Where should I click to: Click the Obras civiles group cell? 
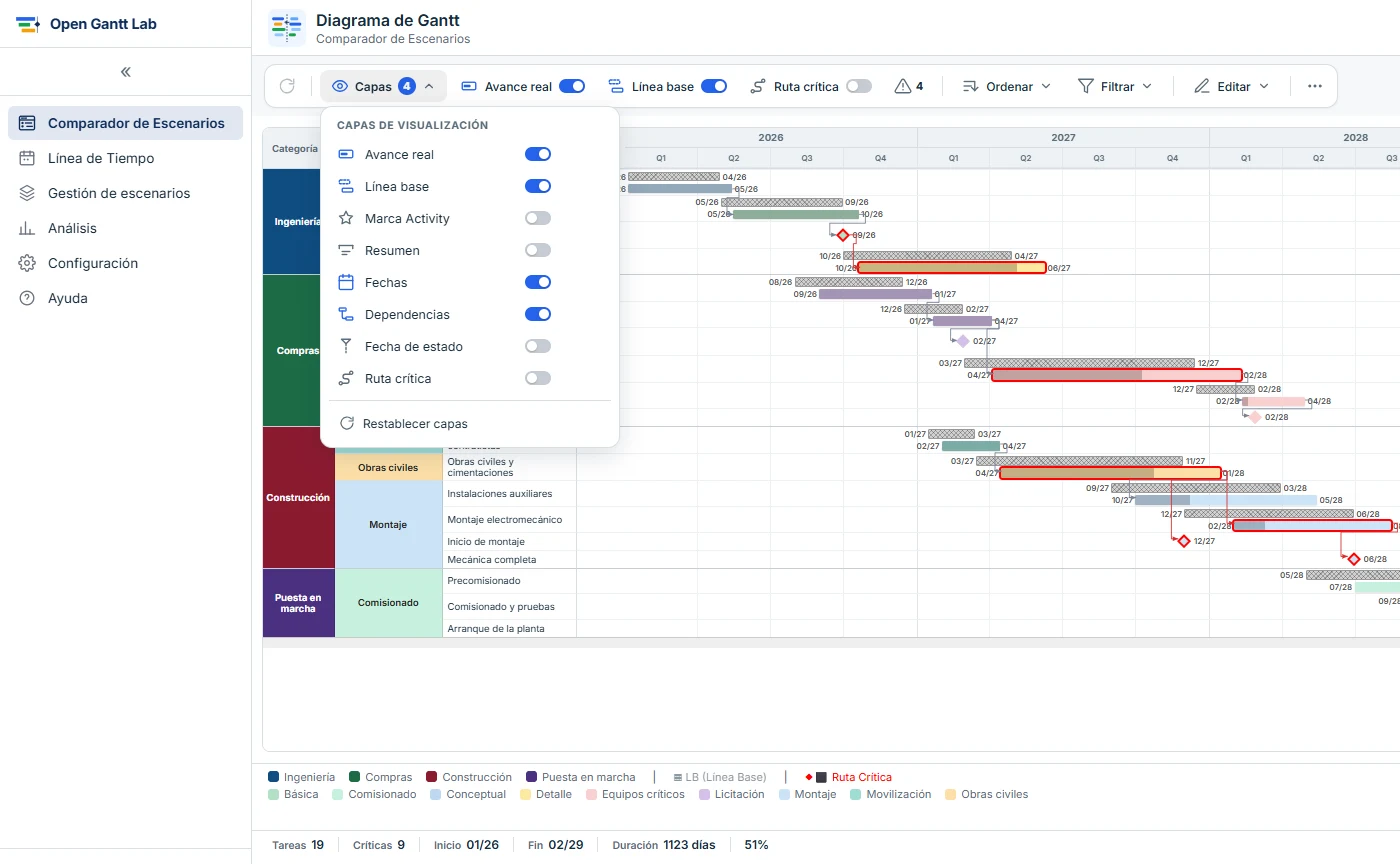(390, 467)
